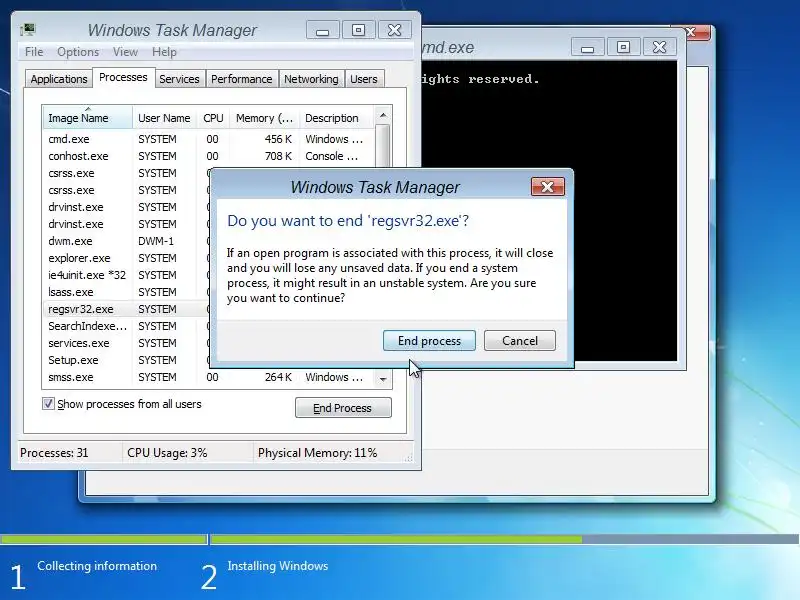Screen dimensions: 800x600
Task: Select Setup.exe process row
Action: [x=127, y=360]
